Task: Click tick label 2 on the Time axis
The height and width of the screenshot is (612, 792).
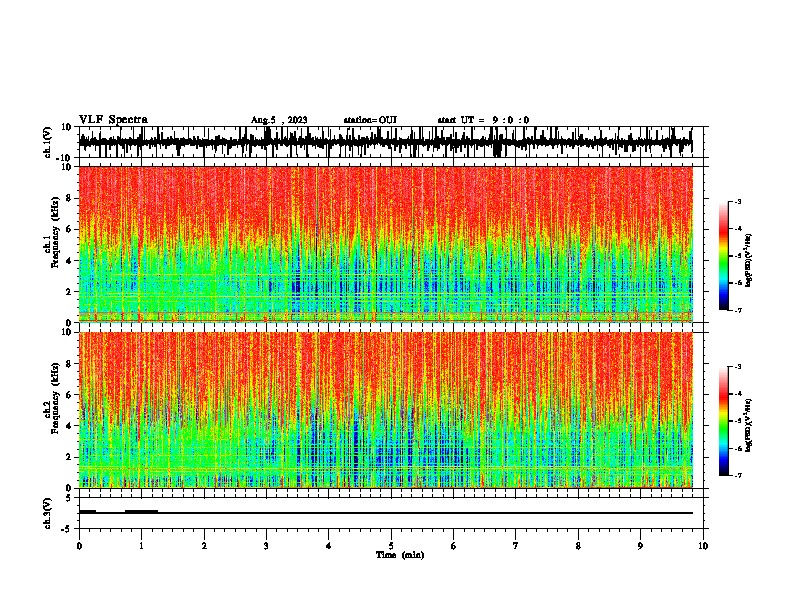Action: tap(204, 546)
